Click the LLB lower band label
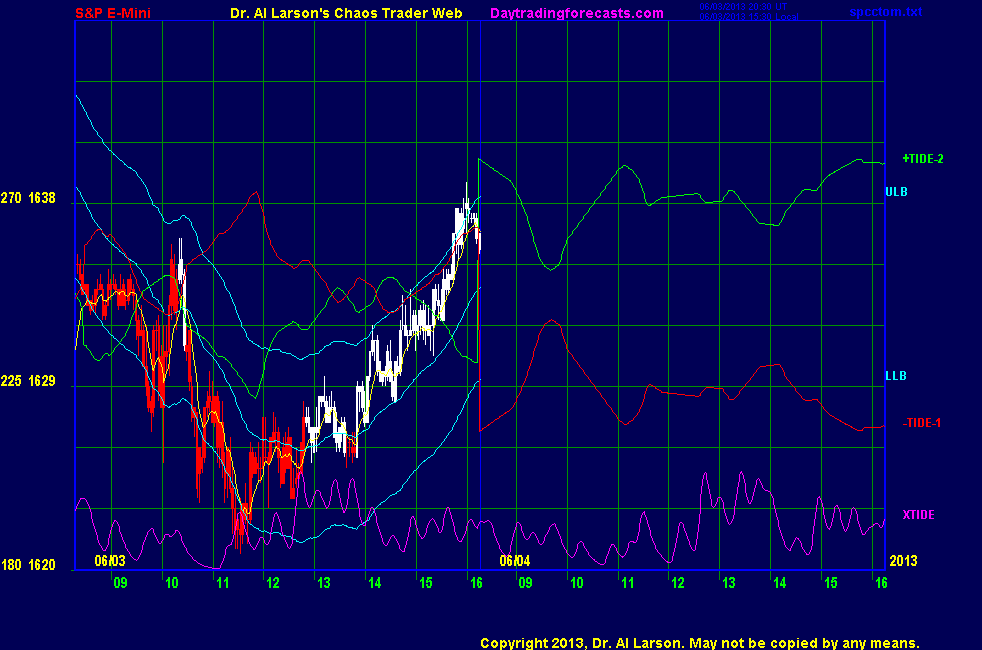This screenshot has height=650, width=982. (896, 376)
